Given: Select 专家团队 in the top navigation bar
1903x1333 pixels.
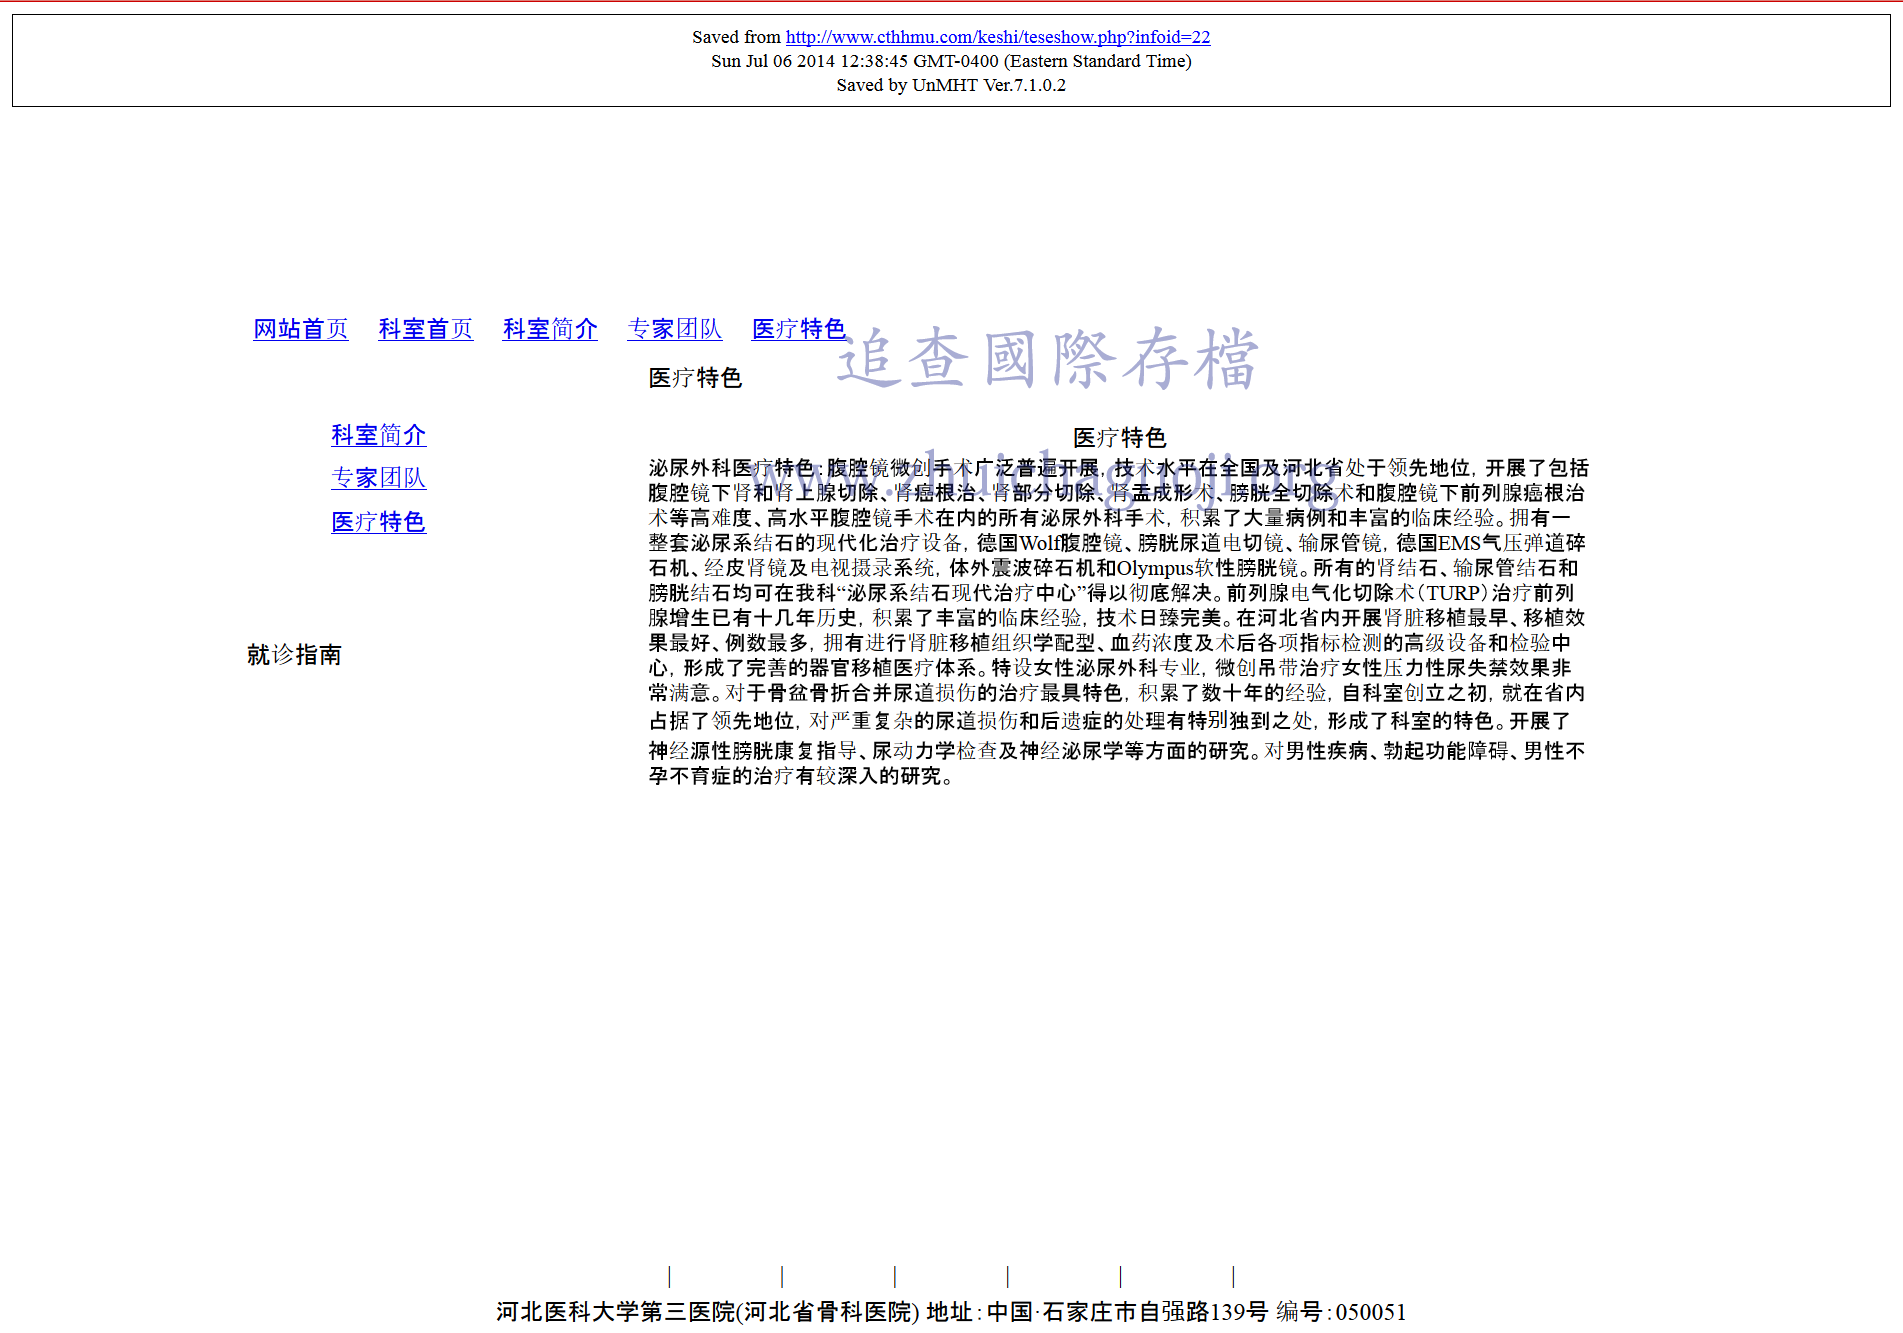Looking at the screenshot, I should pos(675,329).
